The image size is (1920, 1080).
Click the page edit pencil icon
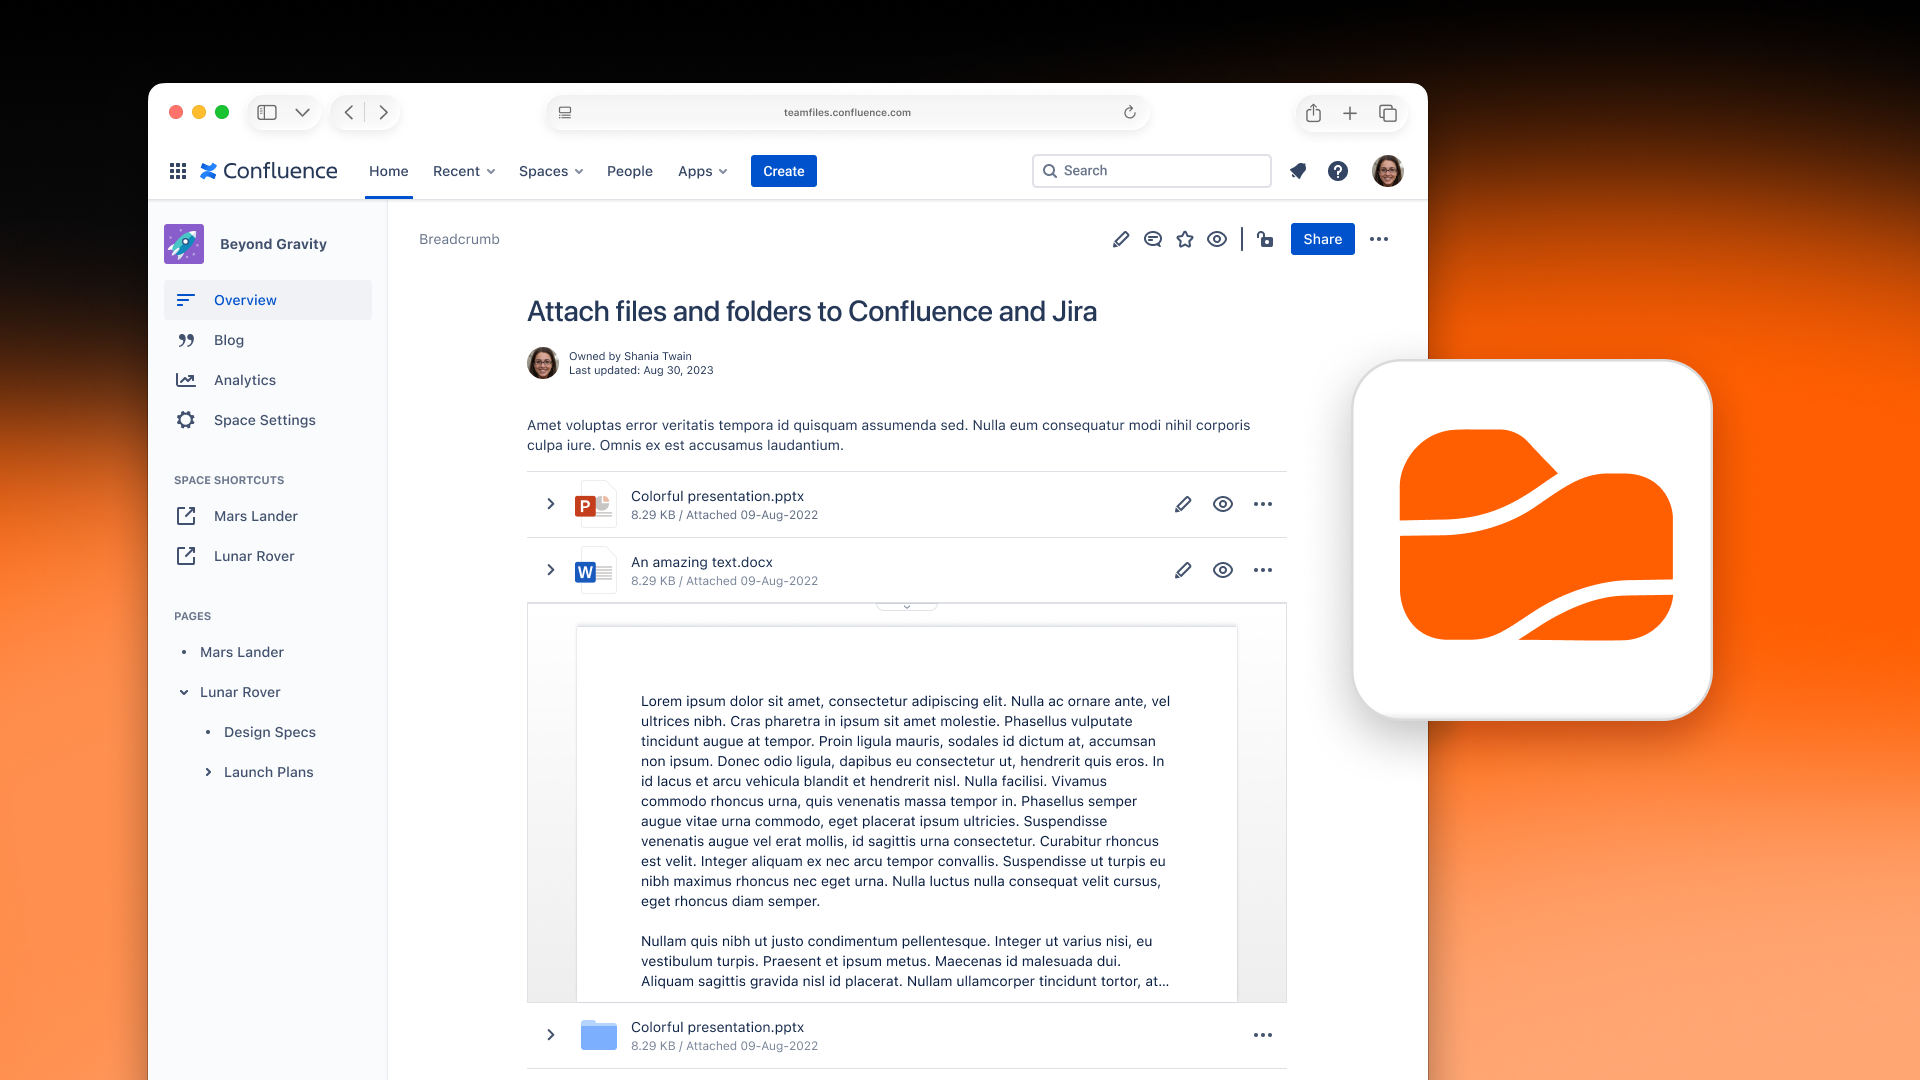click(1121, 239)
